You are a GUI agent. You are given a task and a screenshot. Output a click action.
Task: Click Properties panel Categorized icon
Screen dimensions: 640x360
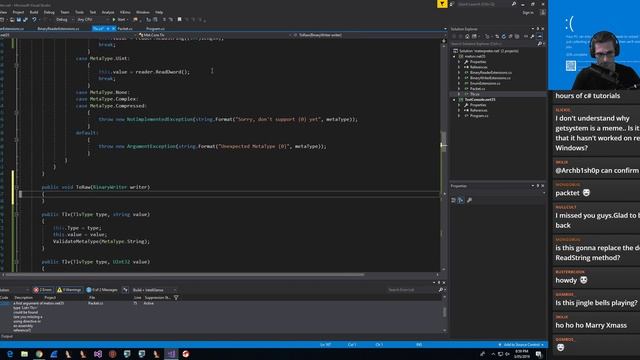click(453, 200)
